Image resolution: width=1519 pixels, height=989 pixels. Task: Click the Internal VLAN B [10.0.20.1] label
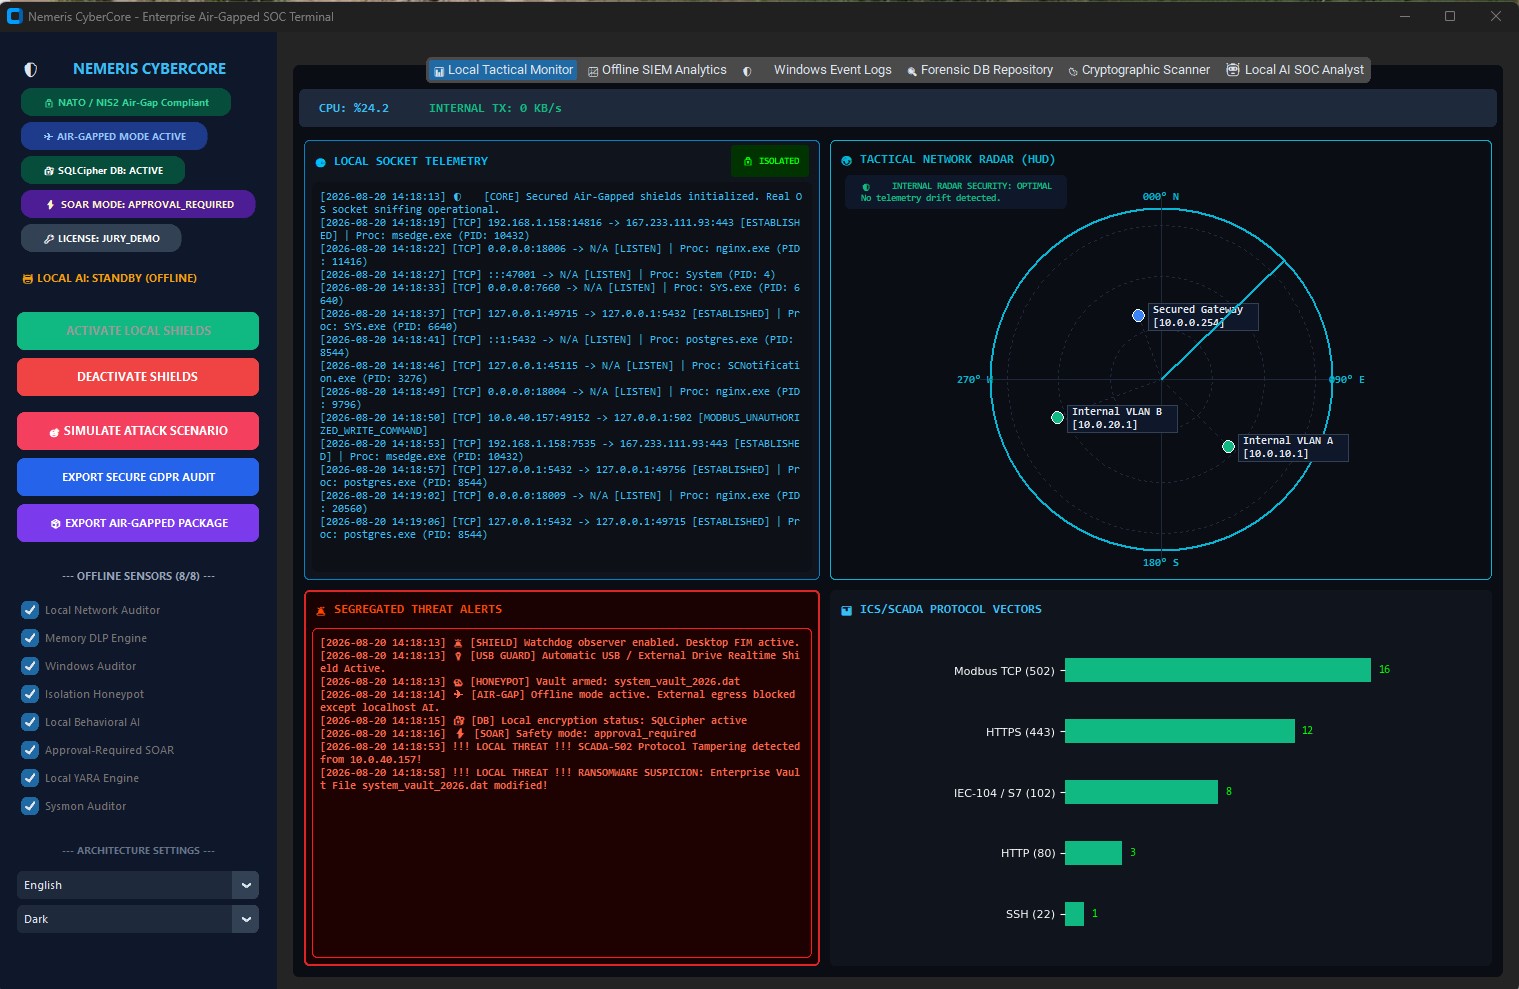pyautogui.click(x=1122, y=418)
